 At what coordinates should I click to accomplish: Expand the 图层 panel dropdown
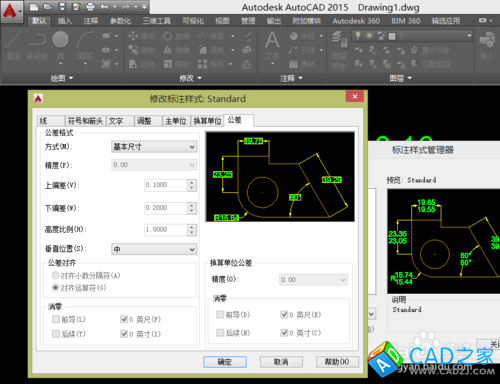[400, 78]
